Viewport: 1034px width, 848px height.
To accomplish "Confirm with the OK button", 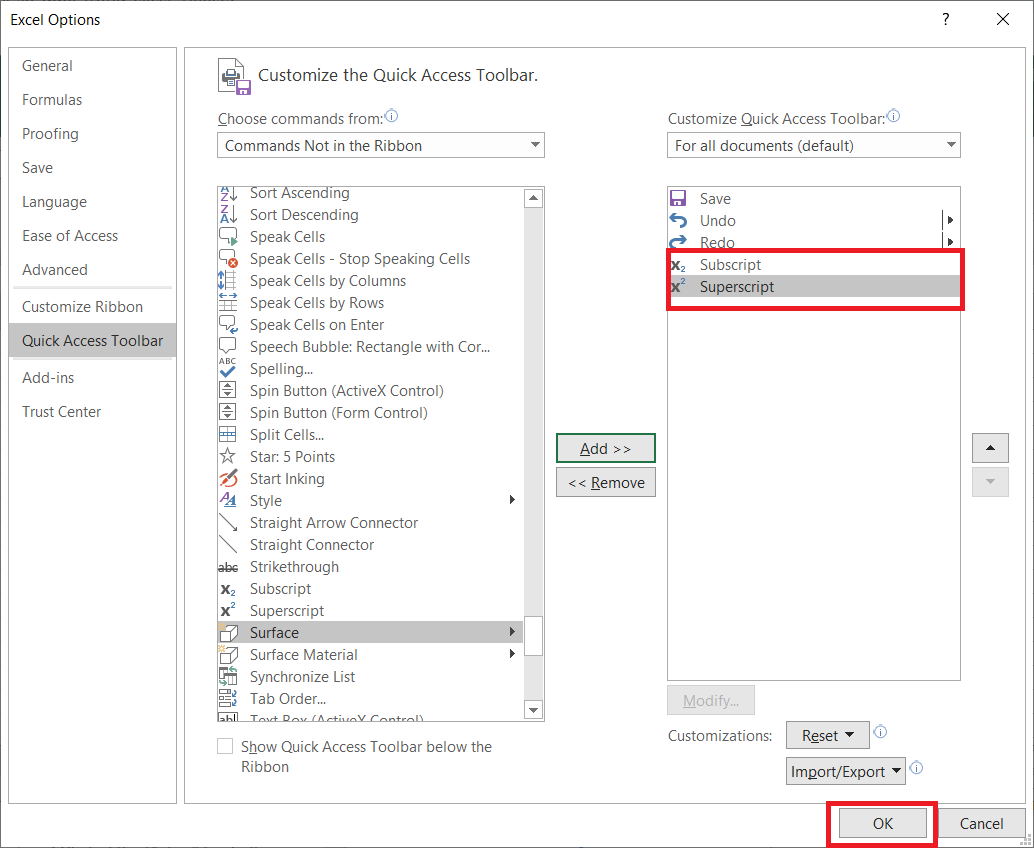I will pos(882,823).
